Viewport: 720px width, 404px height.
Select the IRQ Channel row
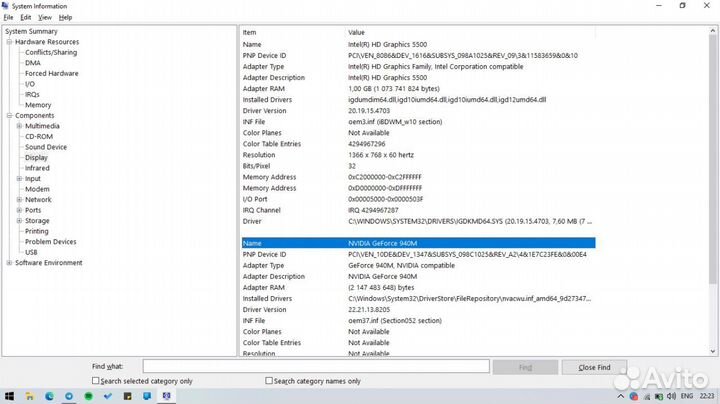click(x=418, y=210)
